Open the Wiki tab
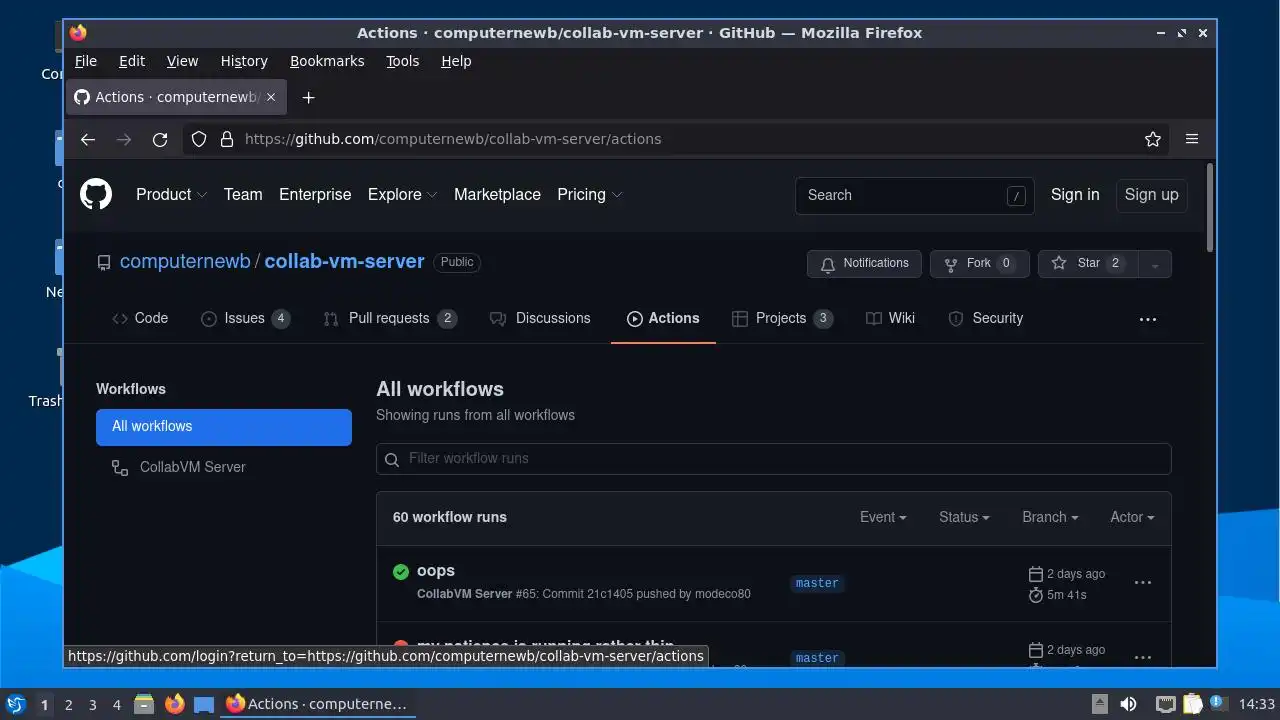 [890, 318]
